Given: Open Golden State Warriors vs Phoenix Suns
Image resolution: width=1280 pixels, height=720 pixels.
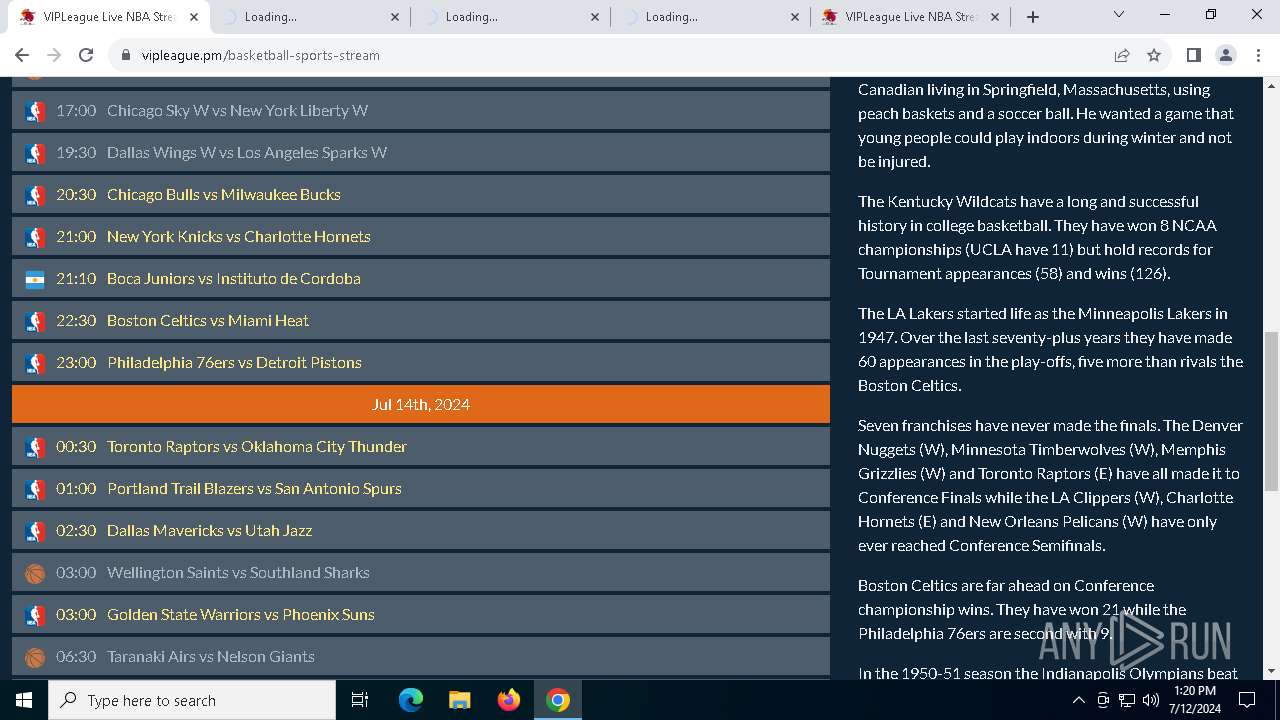Looking at the screenshot, I should (421, 615).
